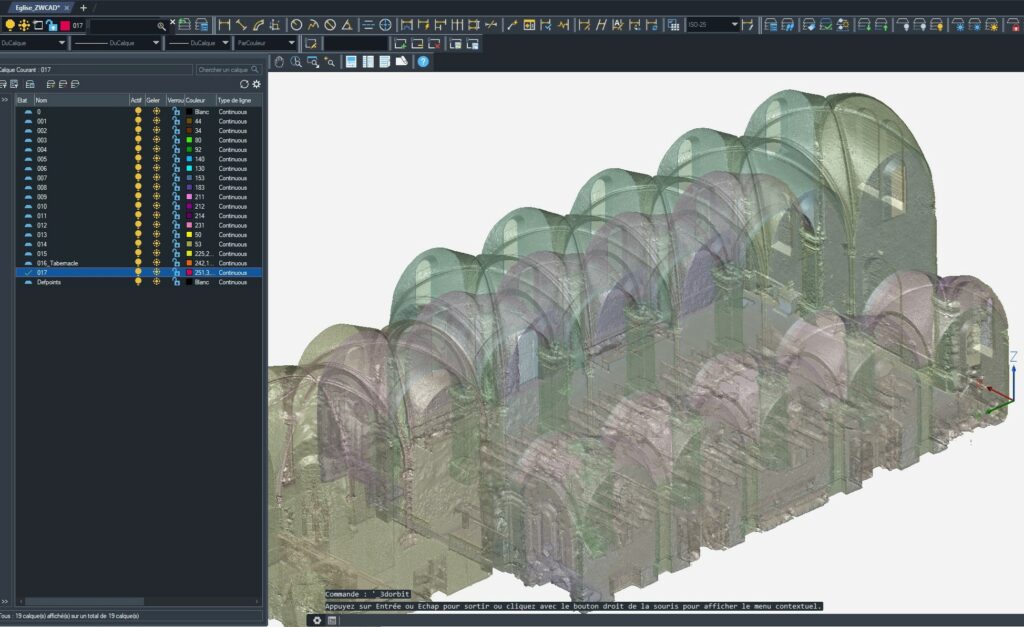Click the Actif column header

coord(136,100)
